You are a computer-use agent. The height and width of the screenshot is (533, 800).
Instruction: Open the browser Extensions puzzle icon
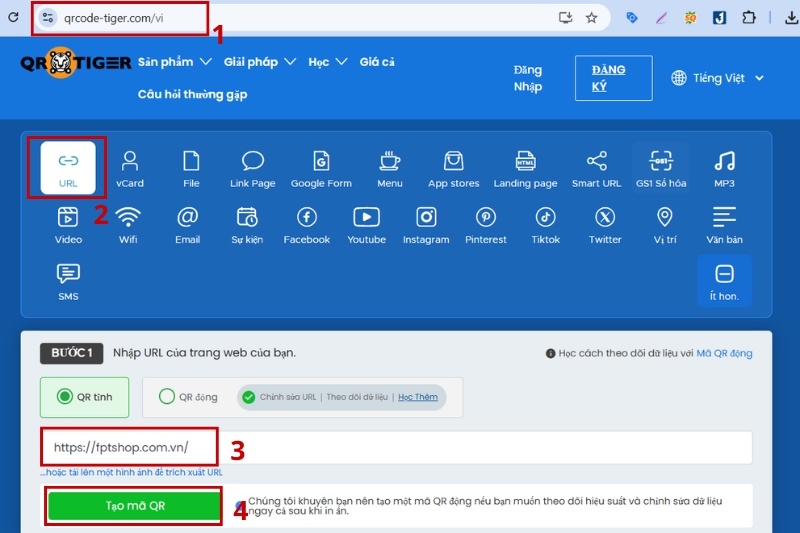point(748,18)
